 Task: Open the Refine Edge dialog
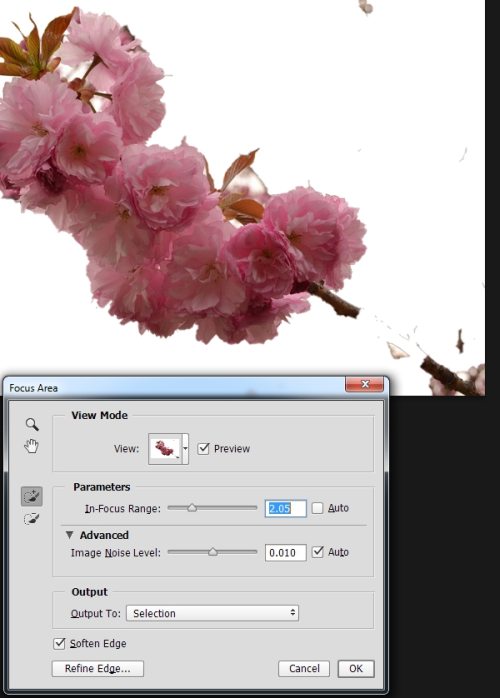point(98,668)
